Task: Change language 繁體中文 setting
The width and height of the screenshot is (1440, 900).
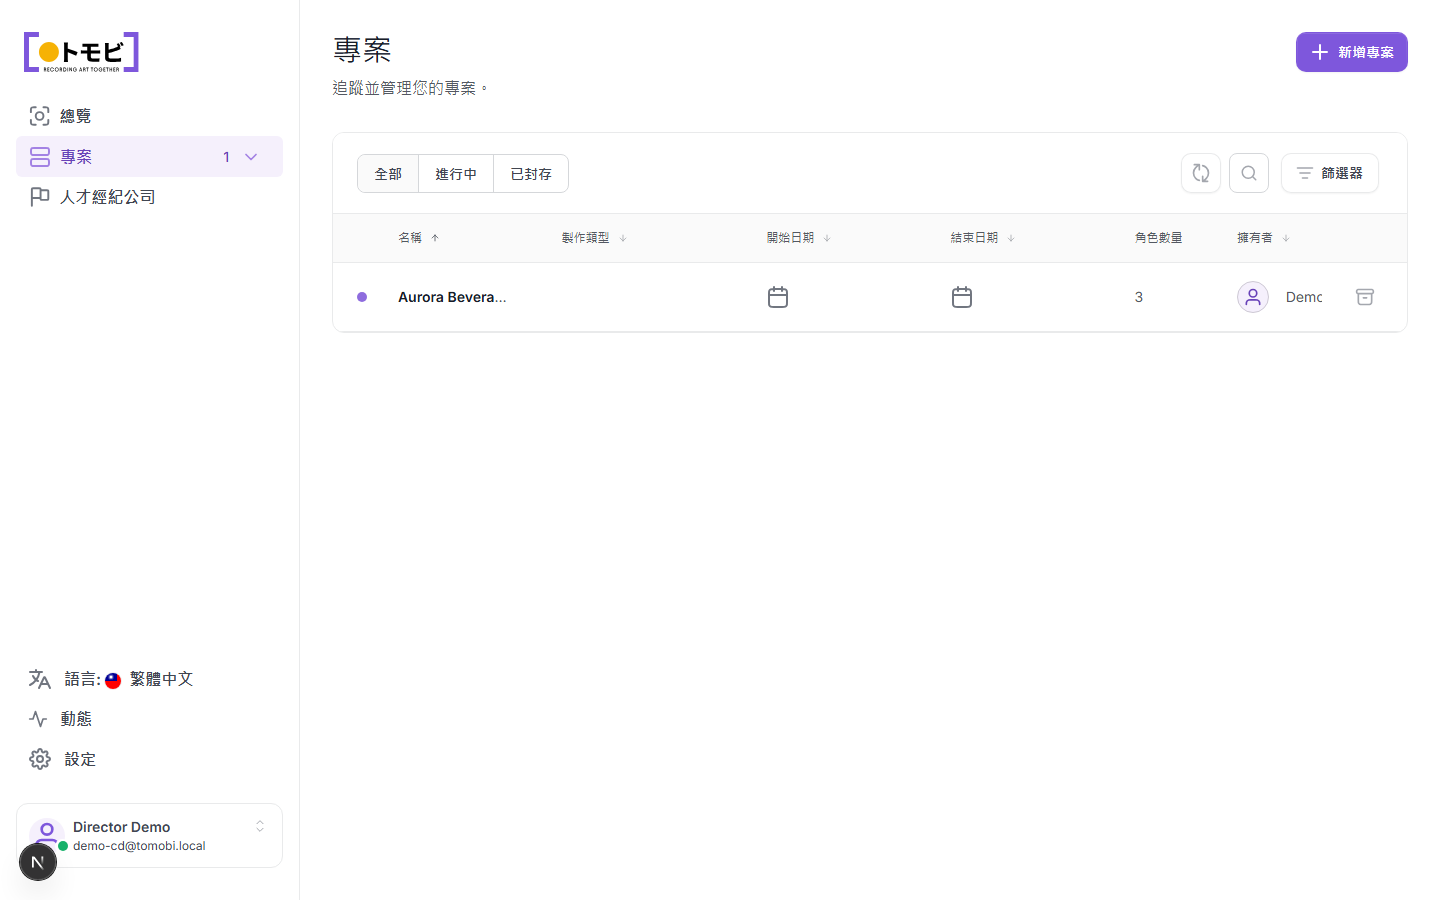Action: click(149, 679)
